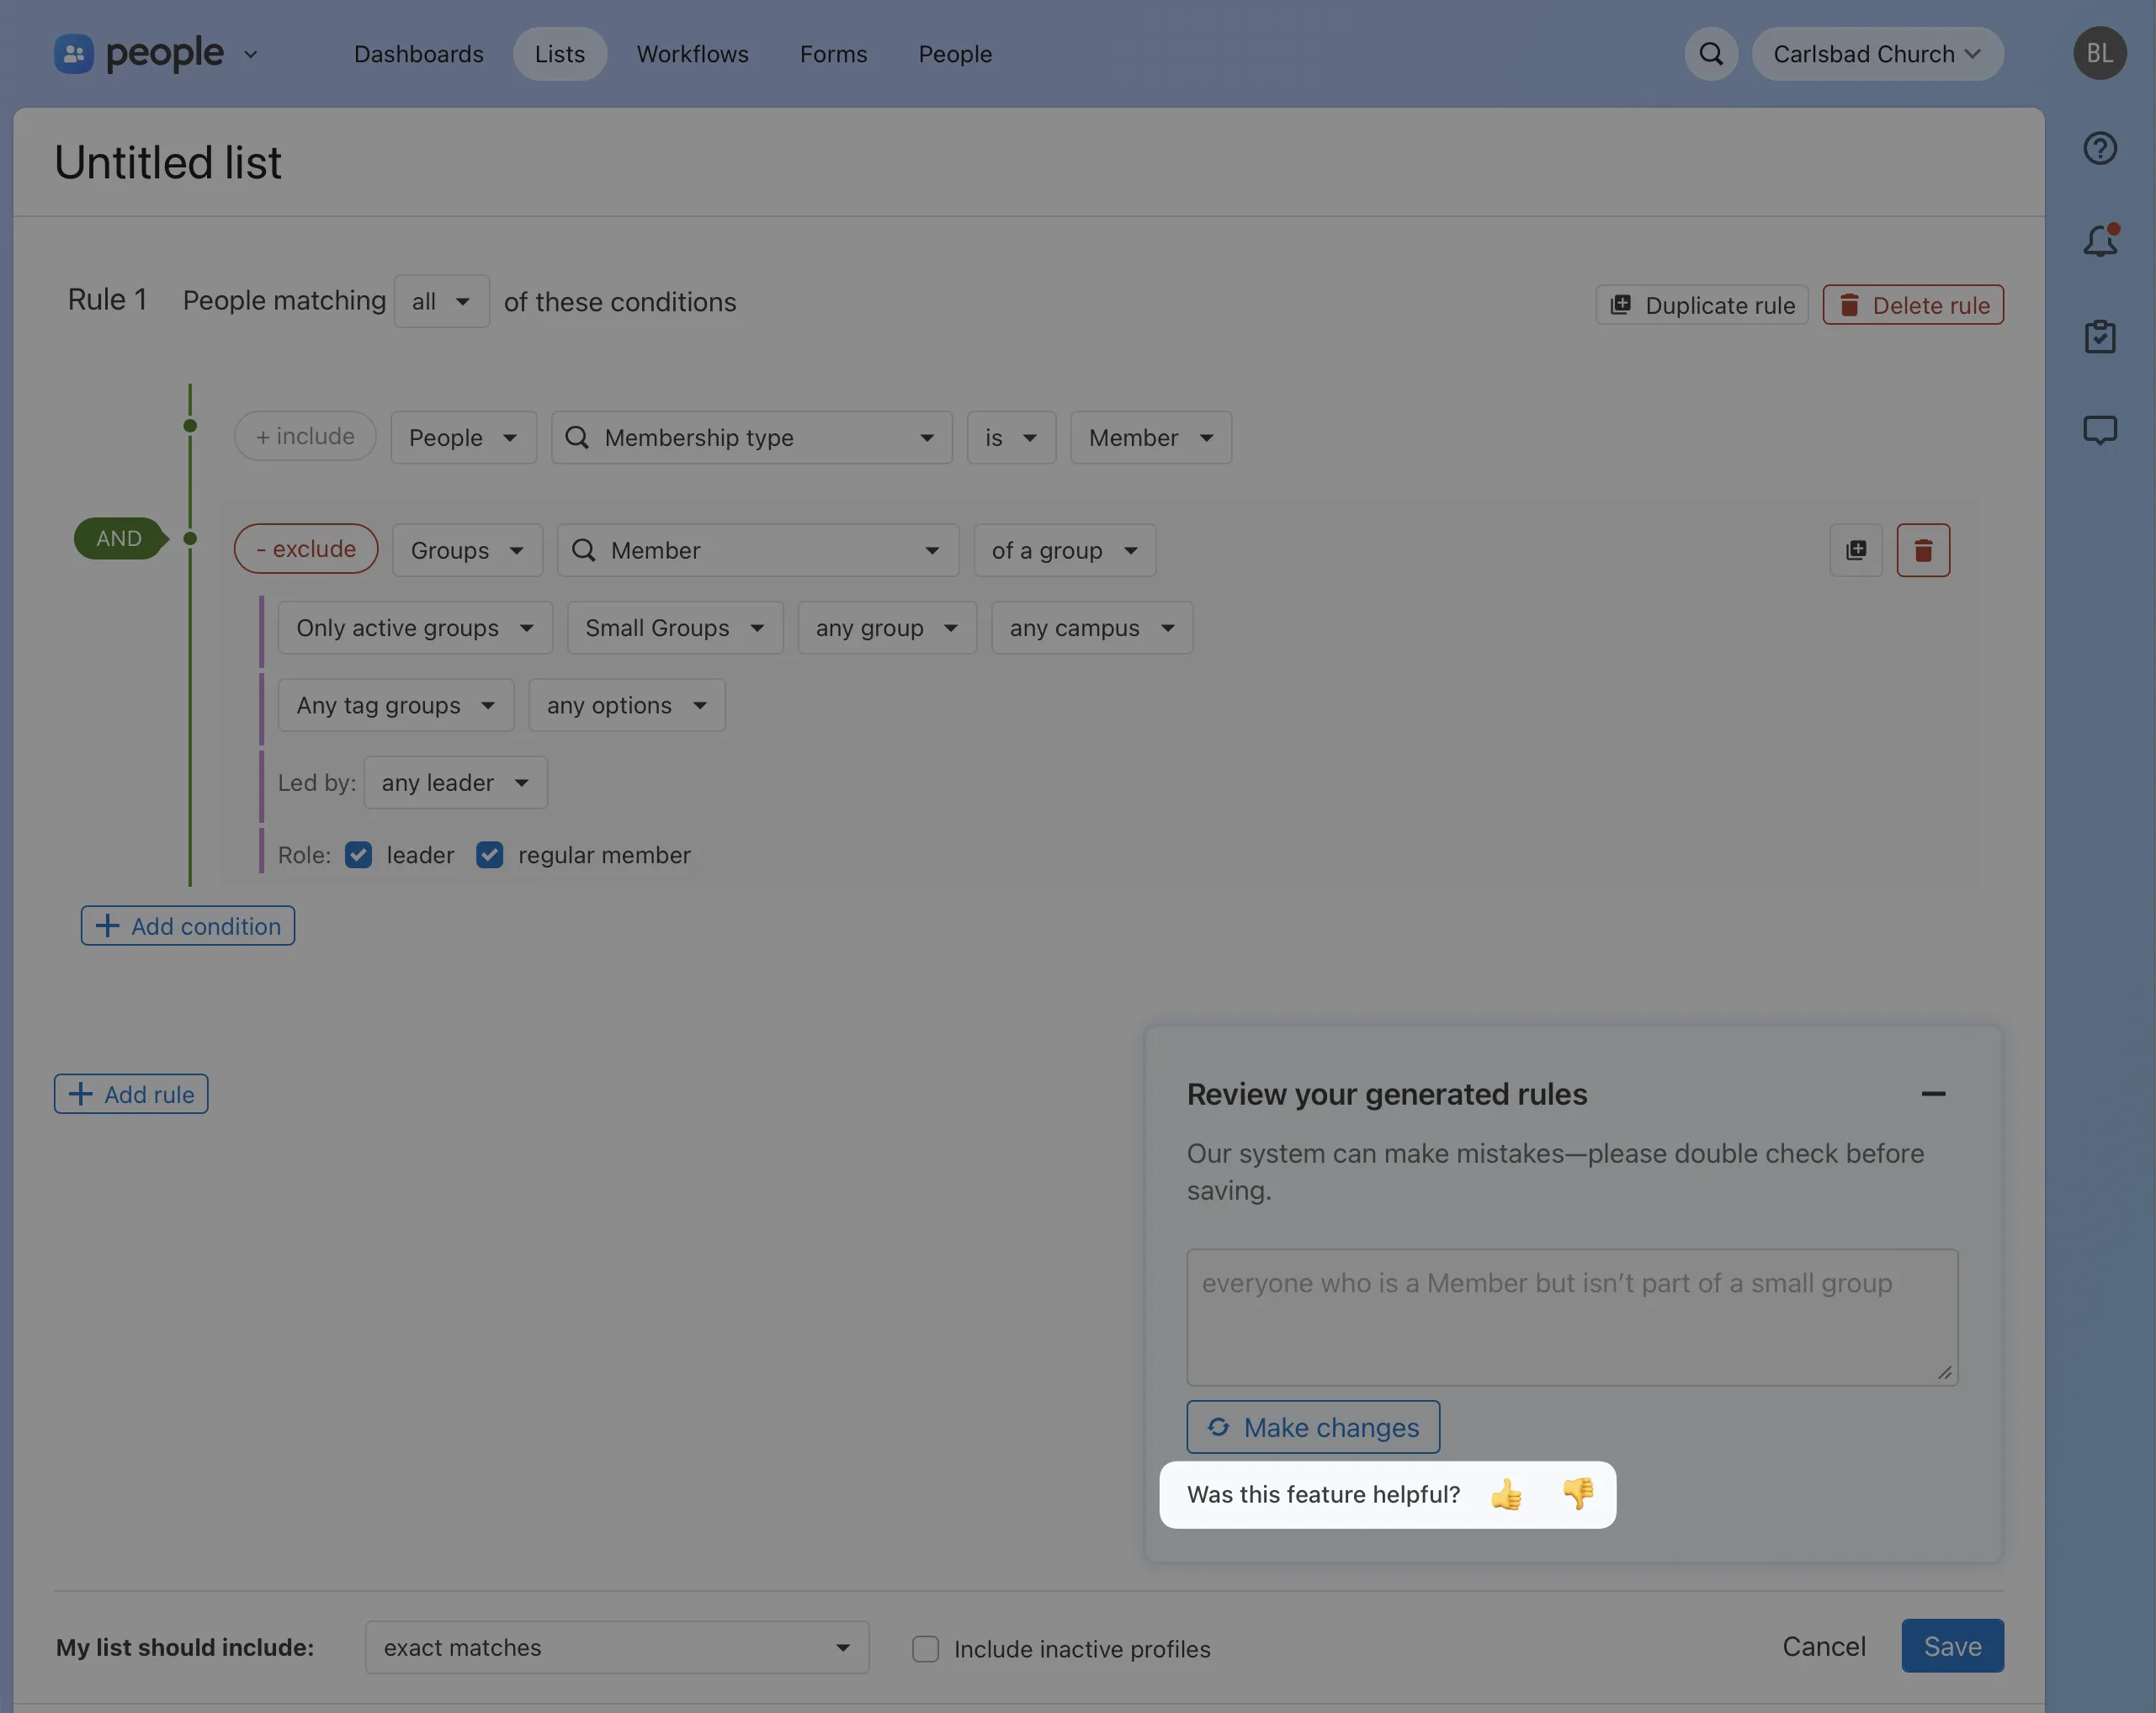
Task: Uncheck the regular member checkbox
Action: click(x=489, y=855)
